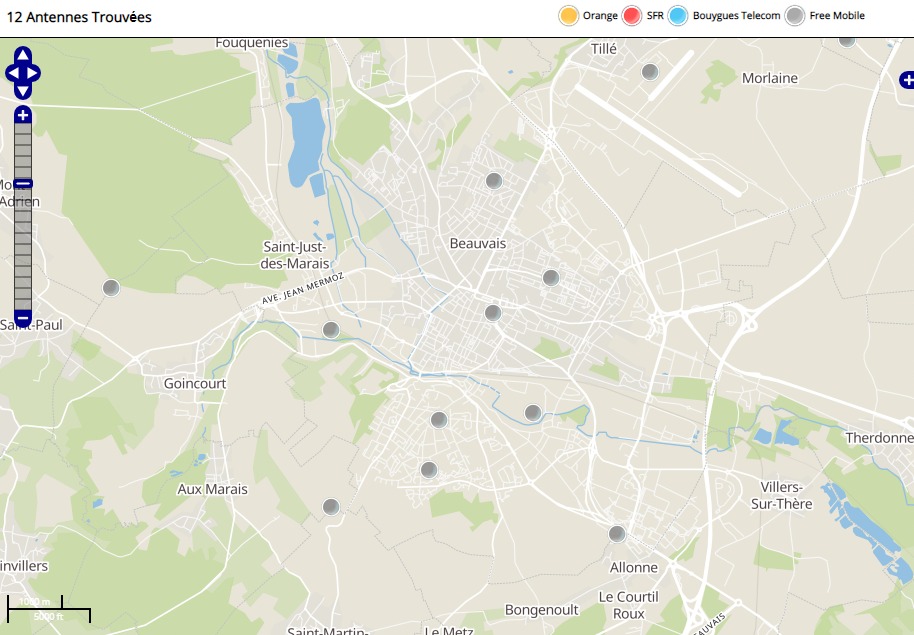
Task: Select the antenna marker near Tillé
Action: tap(650, 72)
